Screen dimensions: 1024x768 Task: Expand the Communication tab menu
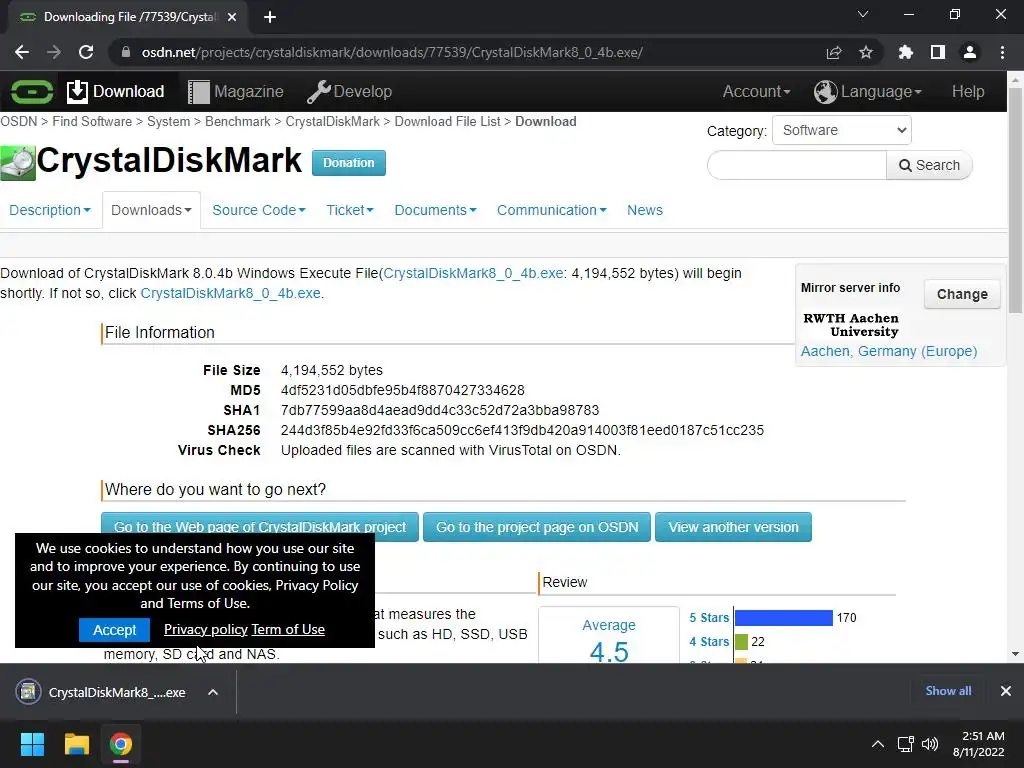[x=552, y=210]
